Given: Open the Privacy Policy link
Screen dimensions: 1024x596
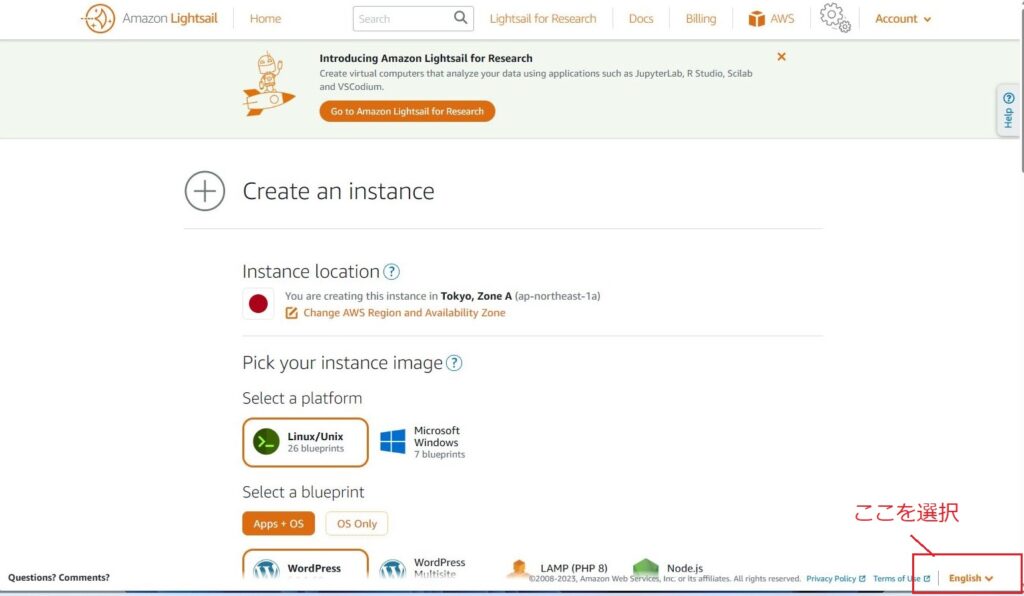Looking at the screenshot, I should coord(835,579).
